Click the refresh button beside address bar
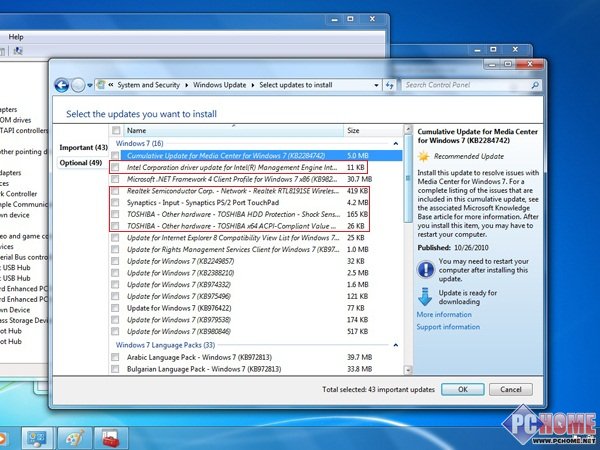 [390, 85]
